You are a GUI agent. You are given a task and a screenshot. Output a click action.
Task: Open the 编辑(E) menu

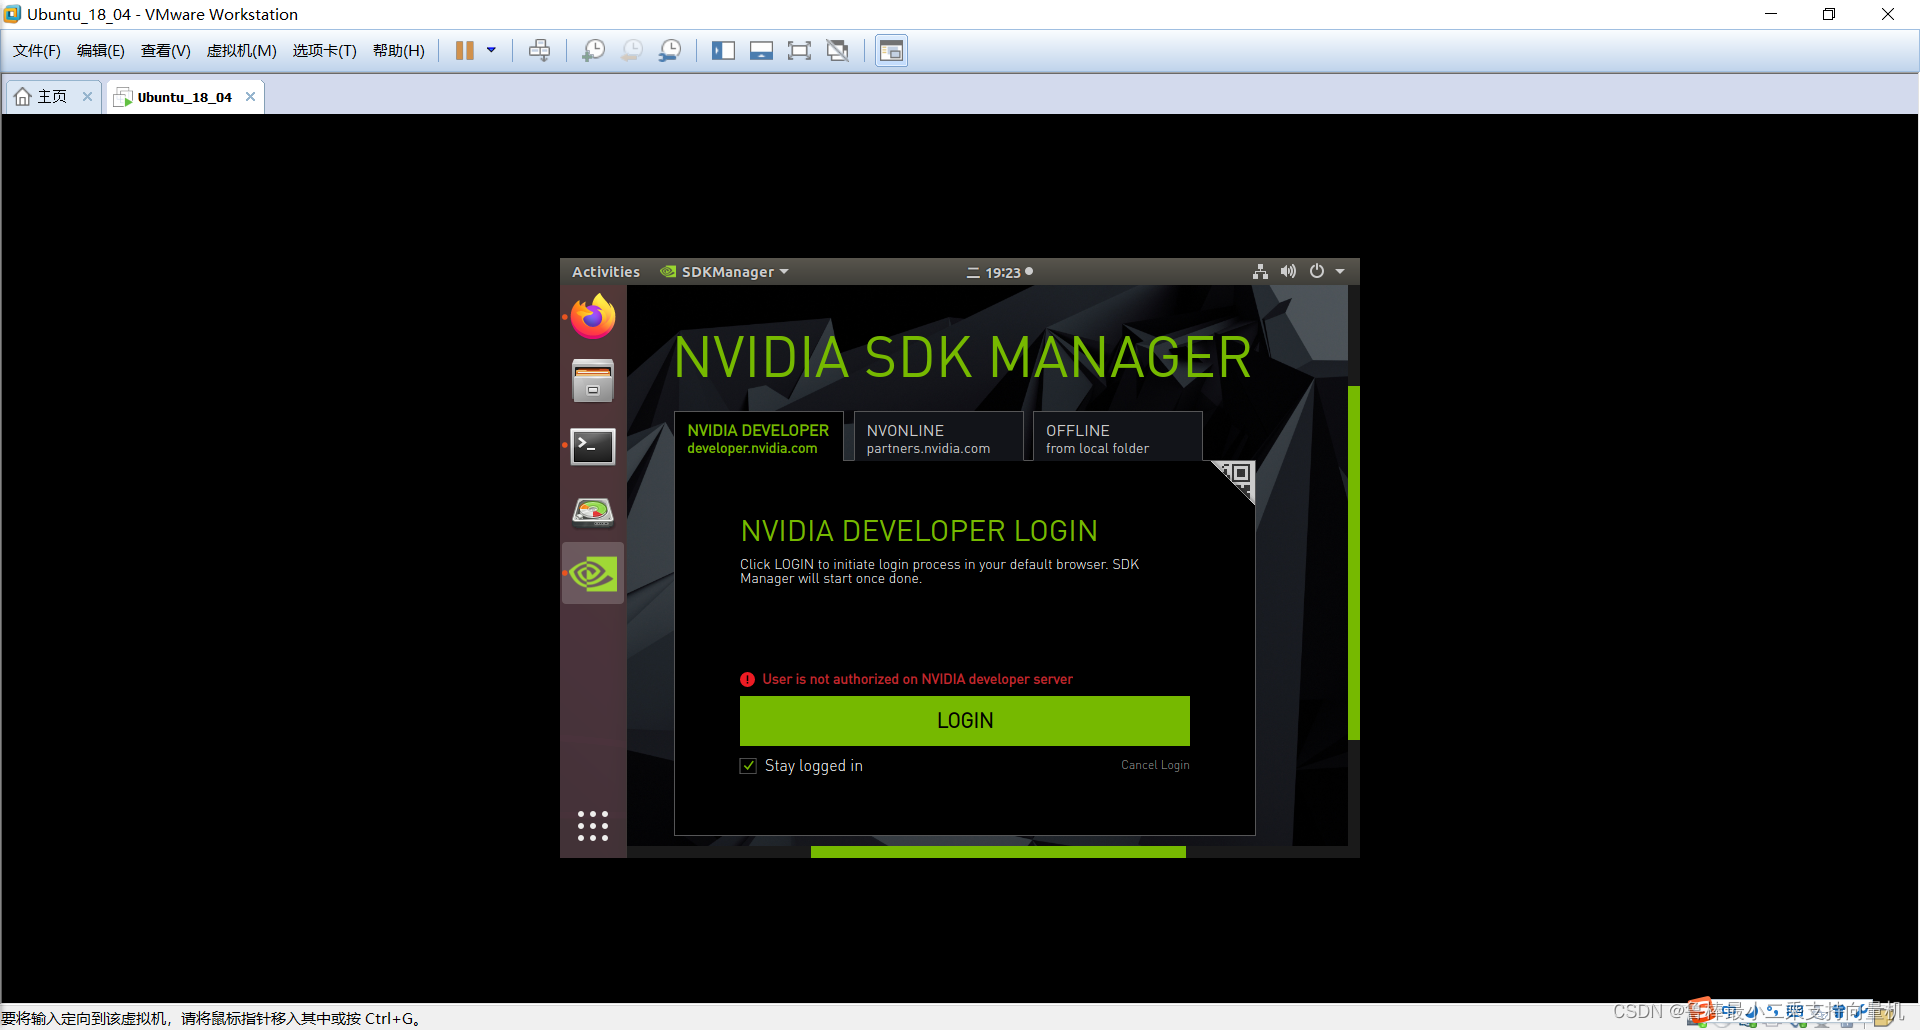[101, 51]
